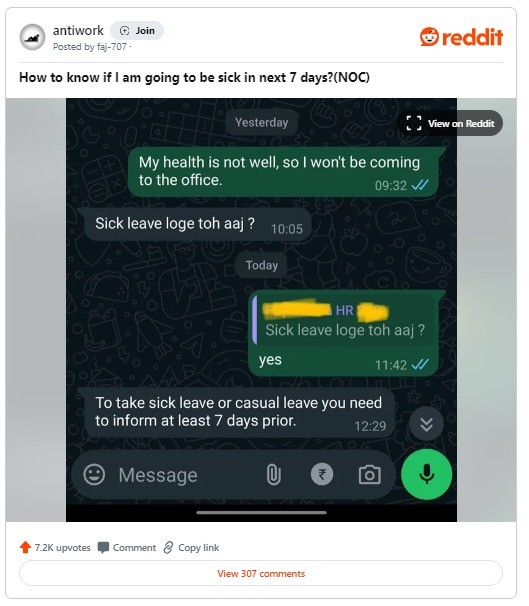
Task: Tap the rupee payment icon
Action: pyautogui.click(x=322, y=474)
